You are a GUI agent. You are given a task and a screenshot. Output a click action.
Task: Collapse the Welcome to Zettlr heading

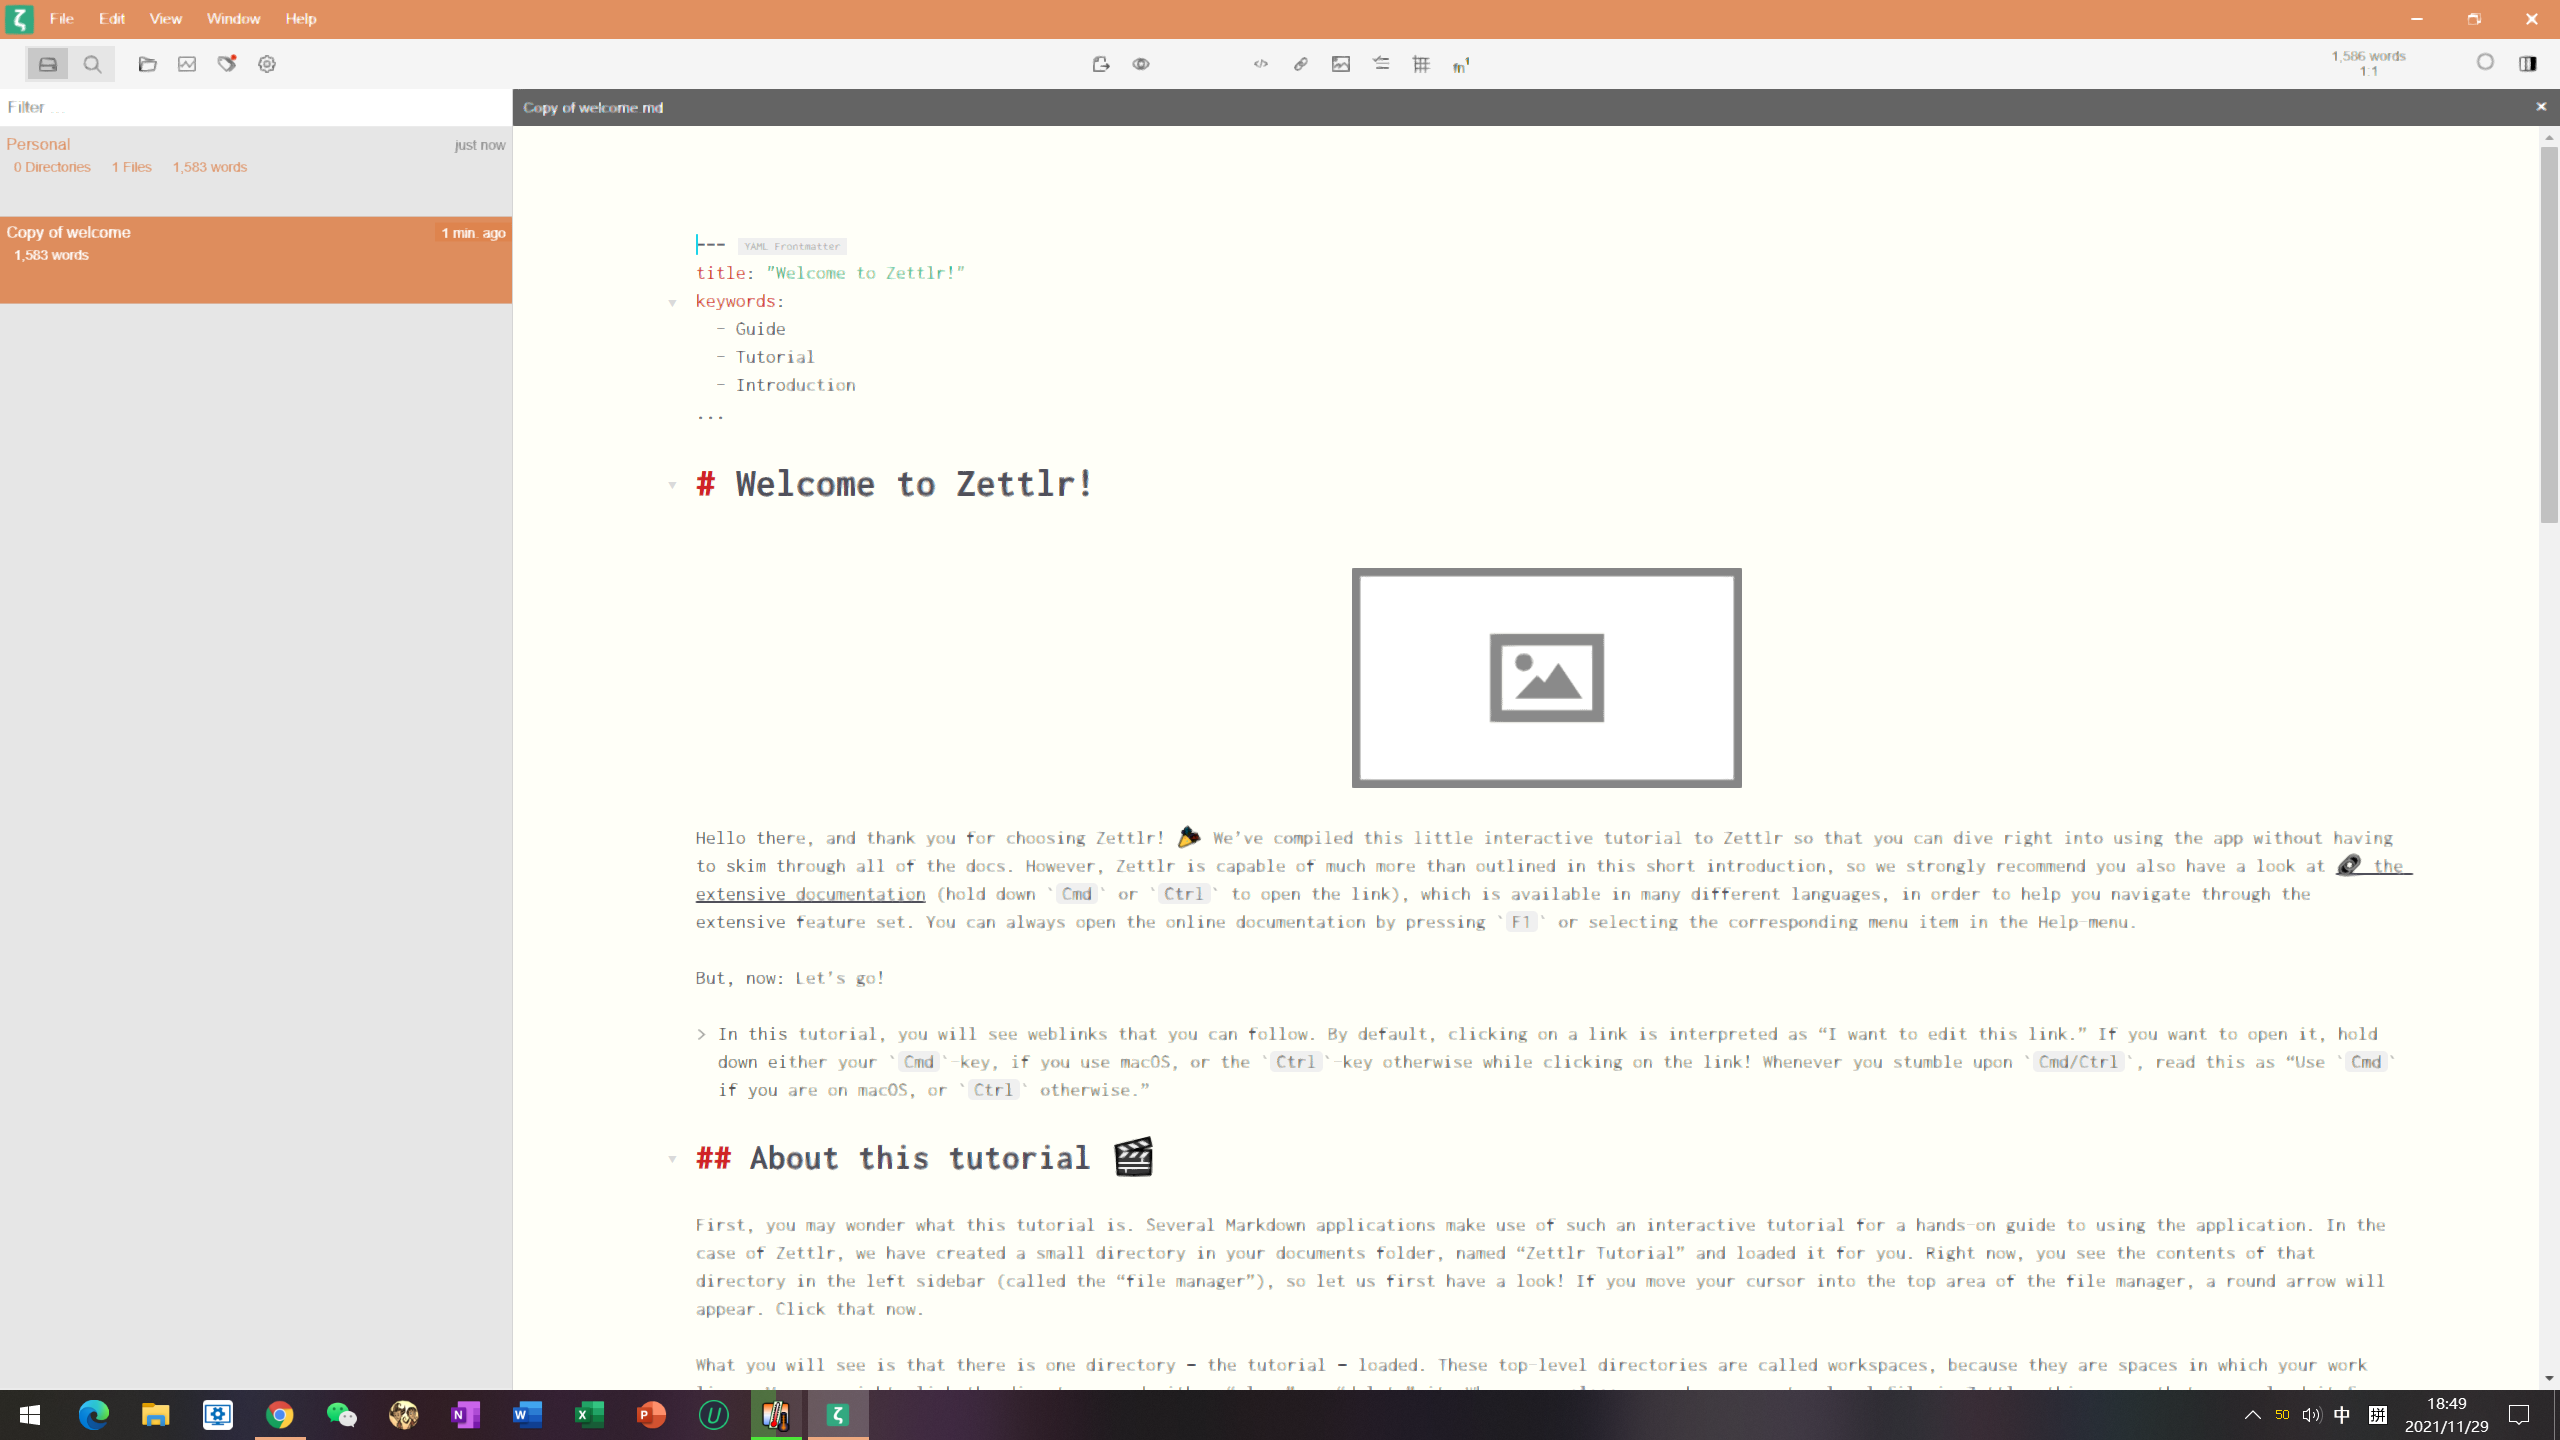point(672,485)
